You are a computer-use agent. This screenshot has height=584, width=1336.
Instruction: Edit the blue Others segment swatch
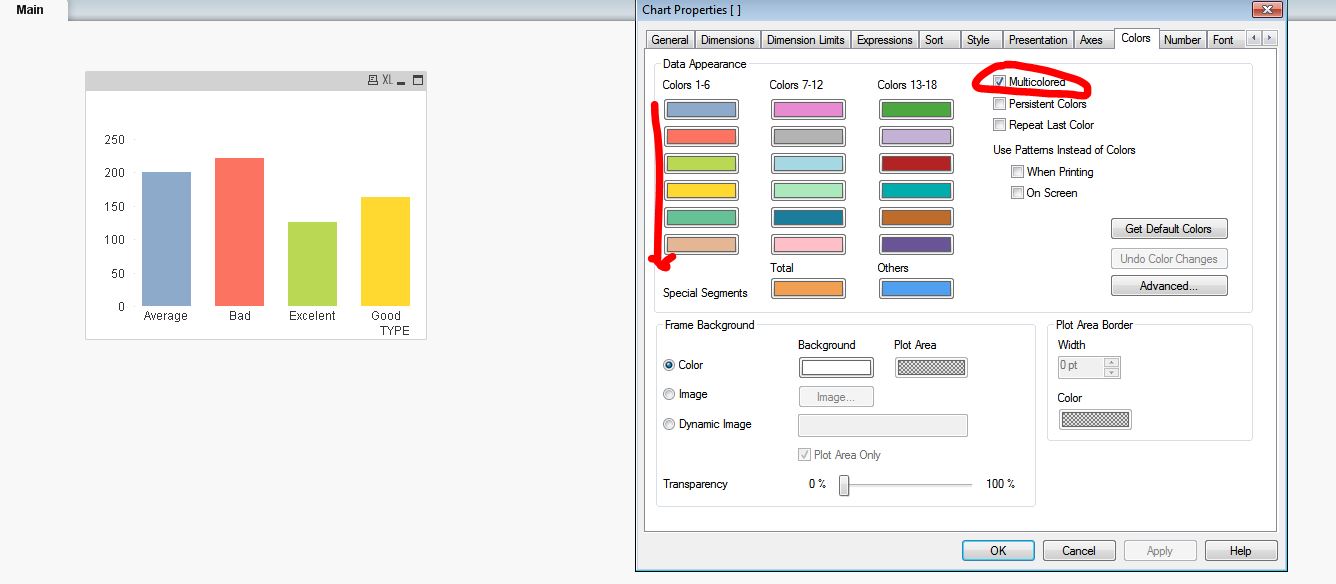tap(916, 289)
